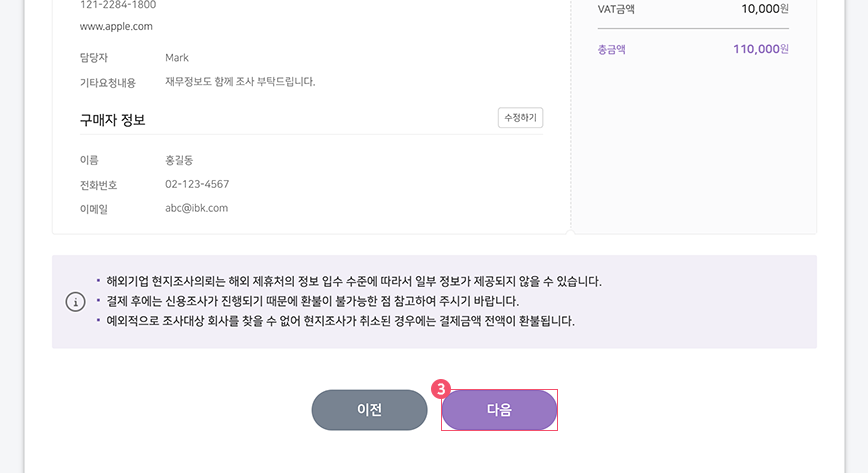Click the 다음 (Next) button
The width and height of the screenshot is (868, 473).
(x=499, y=410)
